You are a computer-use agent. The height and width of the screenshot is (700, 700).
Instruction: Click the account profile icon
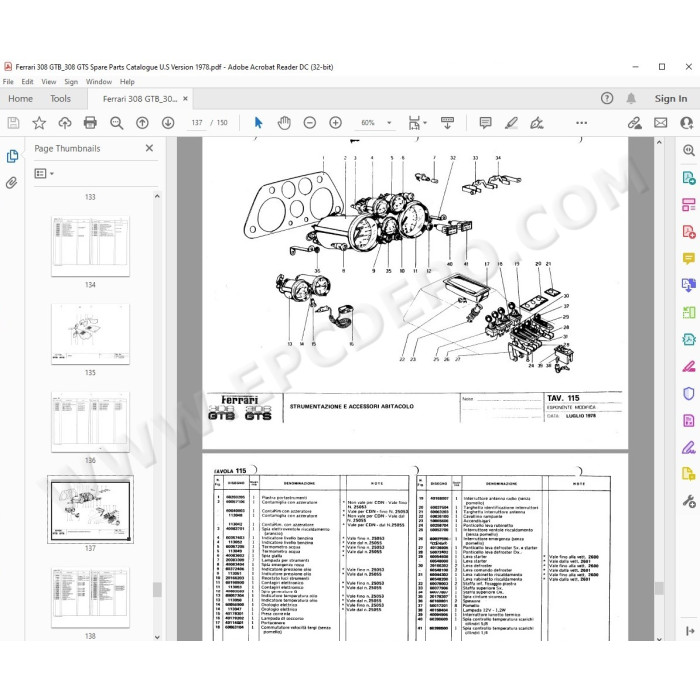[x=687, y=123]
